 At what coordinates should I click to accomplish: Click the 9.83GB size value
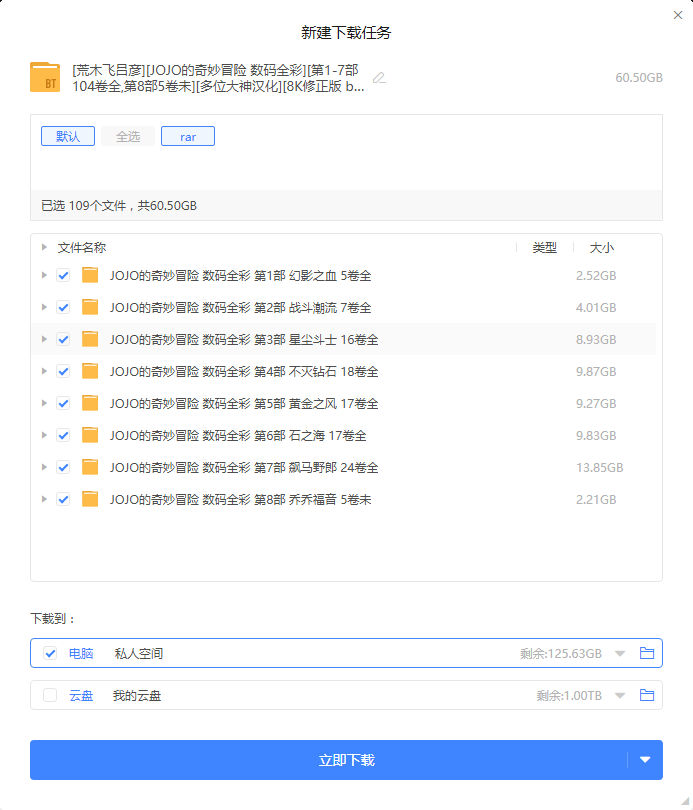pyautogui.click(x=596, y=436)
